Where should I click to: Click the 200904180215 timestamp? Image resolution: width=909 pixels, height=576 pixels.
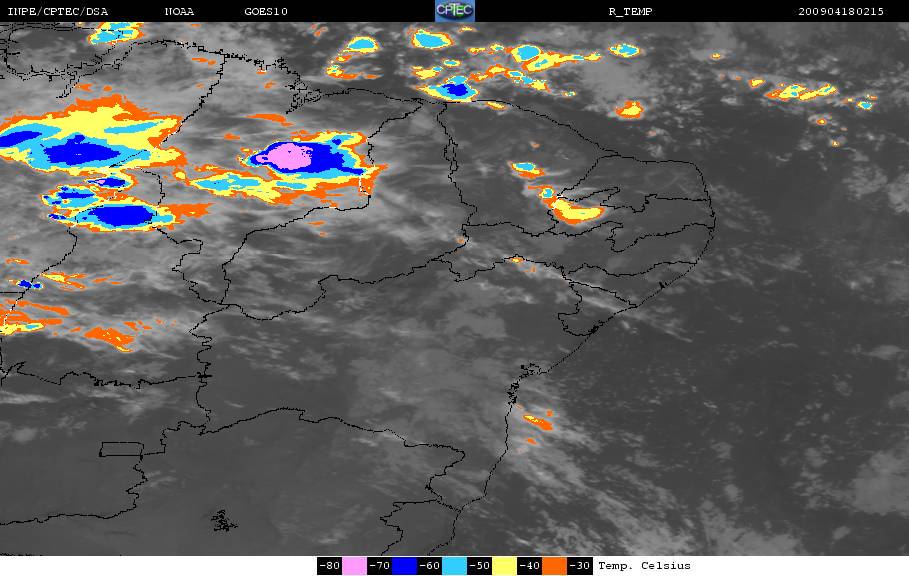pyautogui.click(x=841, y=12)
